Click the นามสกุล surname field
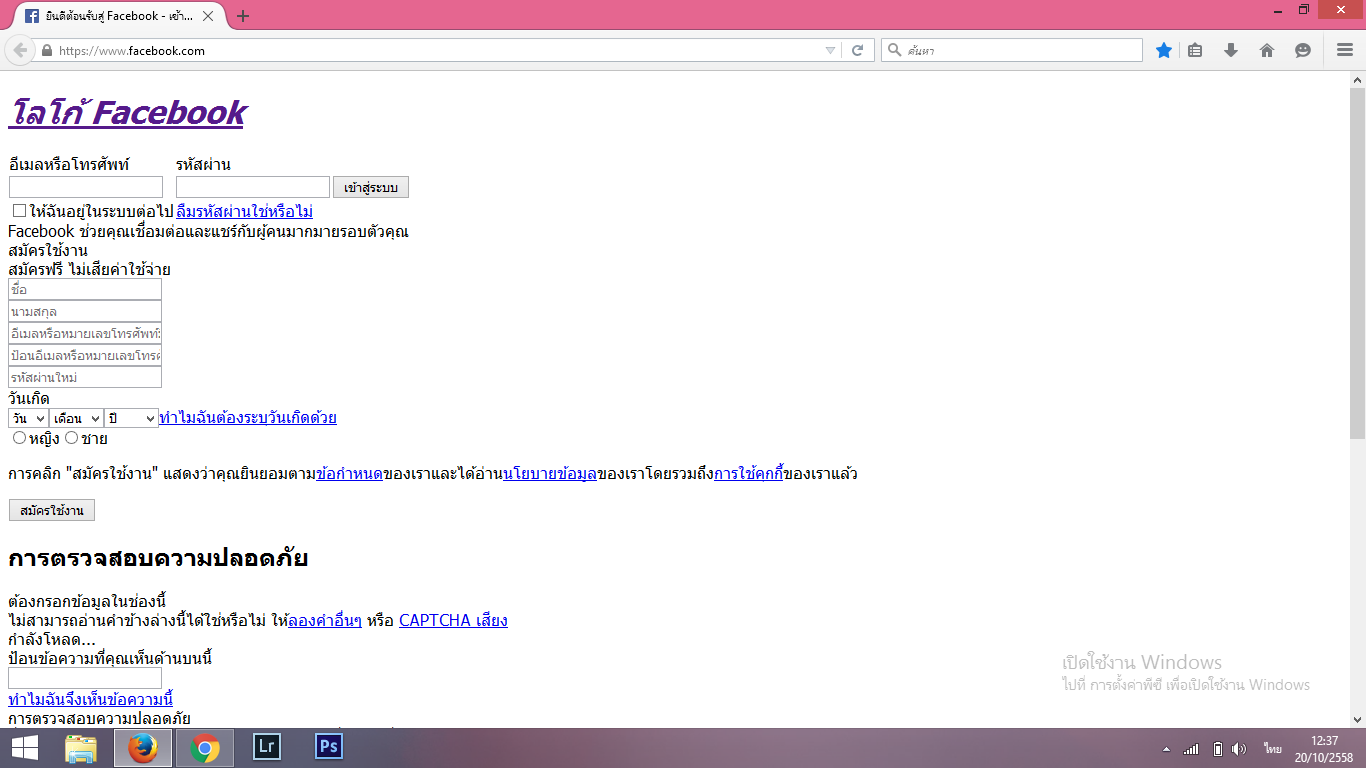This screenshot has height=768, width=1366. click(x=85, y=311)
